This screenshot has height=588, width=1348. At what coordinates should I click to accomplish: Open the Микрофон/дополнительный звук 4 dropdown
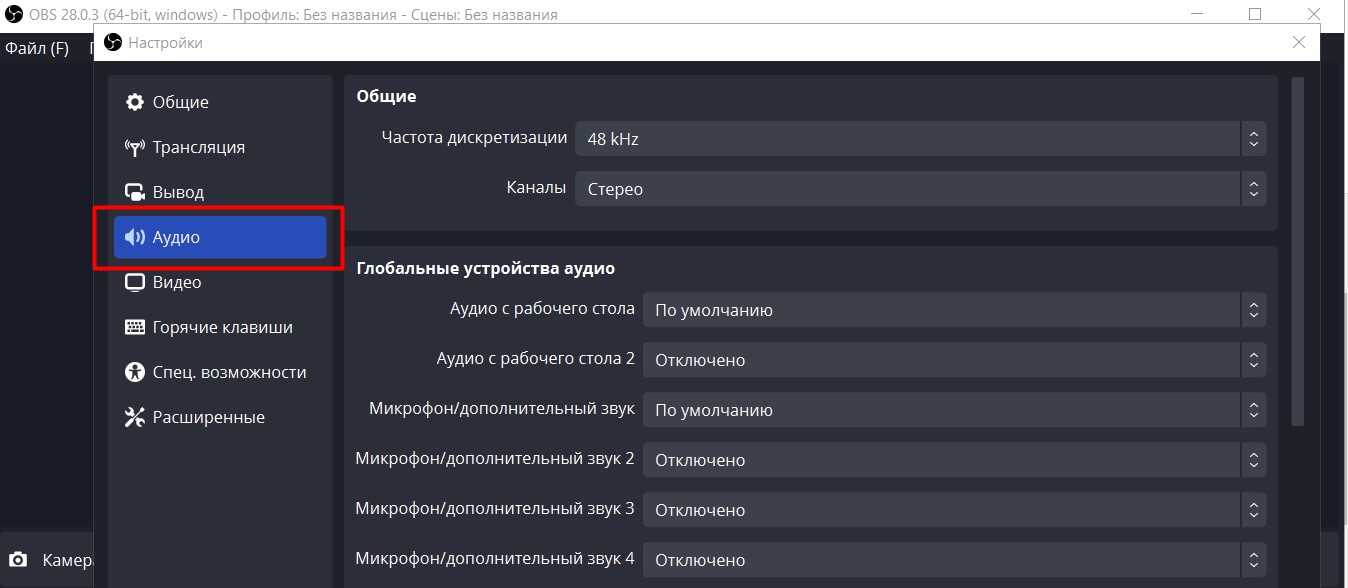(954, 560)
